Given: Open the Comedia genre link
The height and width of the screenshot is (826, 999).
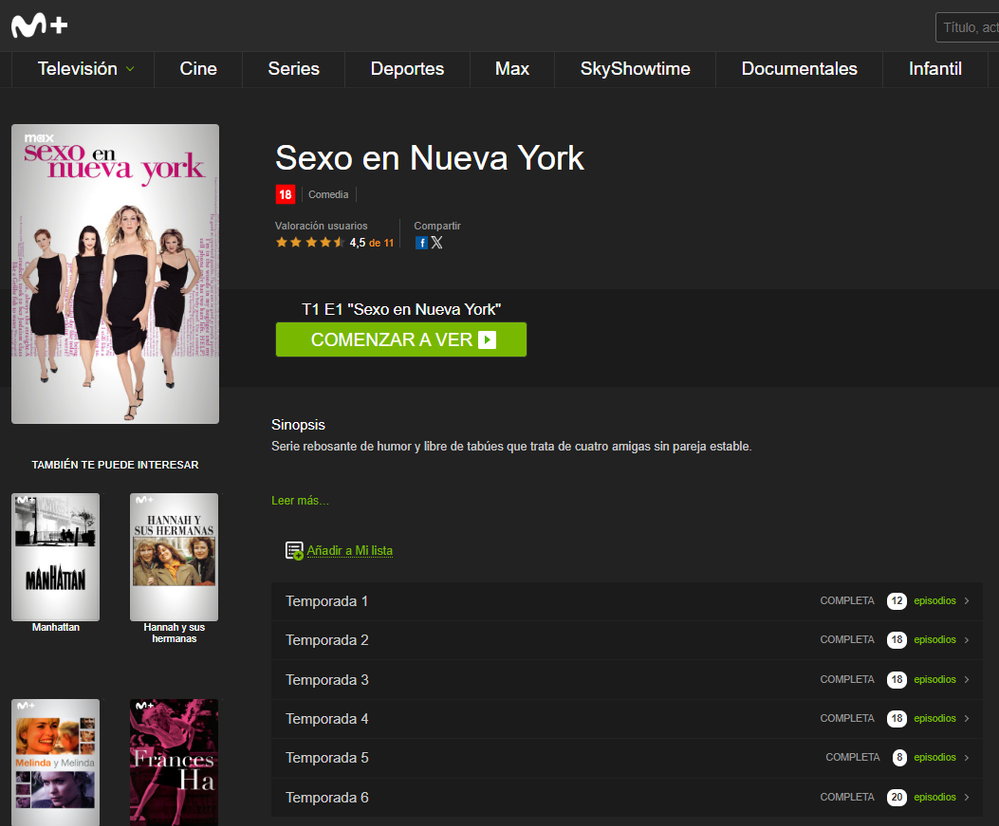Looking at the screenshot, I should pyautogui.click(x=328, y=195).
